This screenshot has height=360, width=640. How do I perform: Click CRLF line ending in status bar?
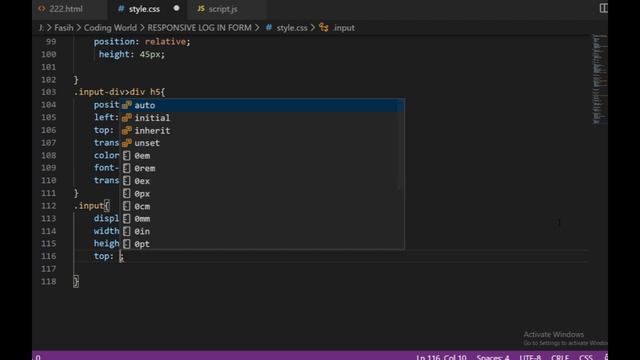click(x=560, y=357)
